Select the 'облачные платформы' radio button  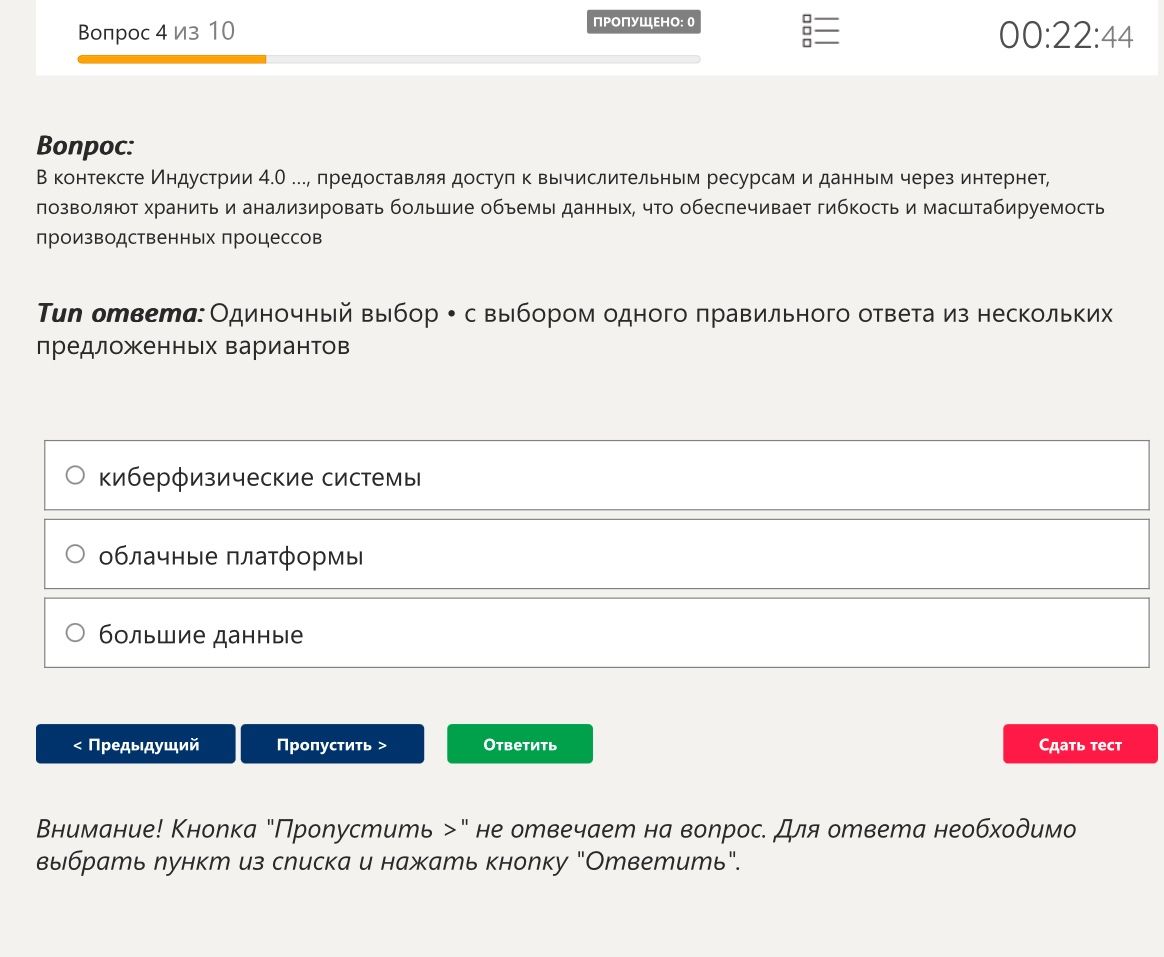coord(75,554)
